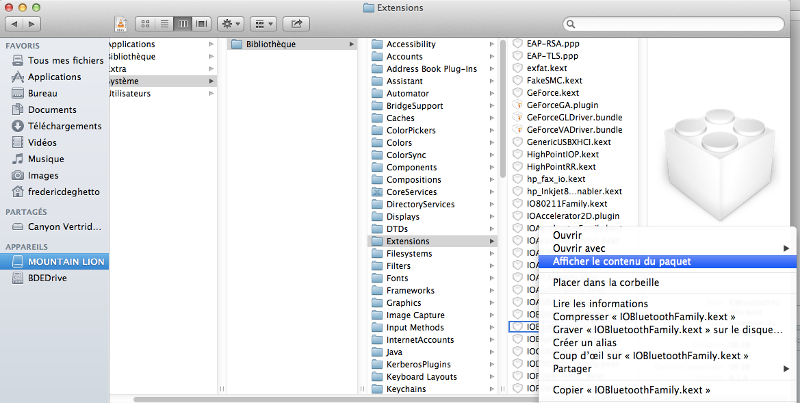The height and width of the screenshot is (403, 800).
Task: Select the shared Canyon Vertrid computer
Action: (x=55, y=226)
